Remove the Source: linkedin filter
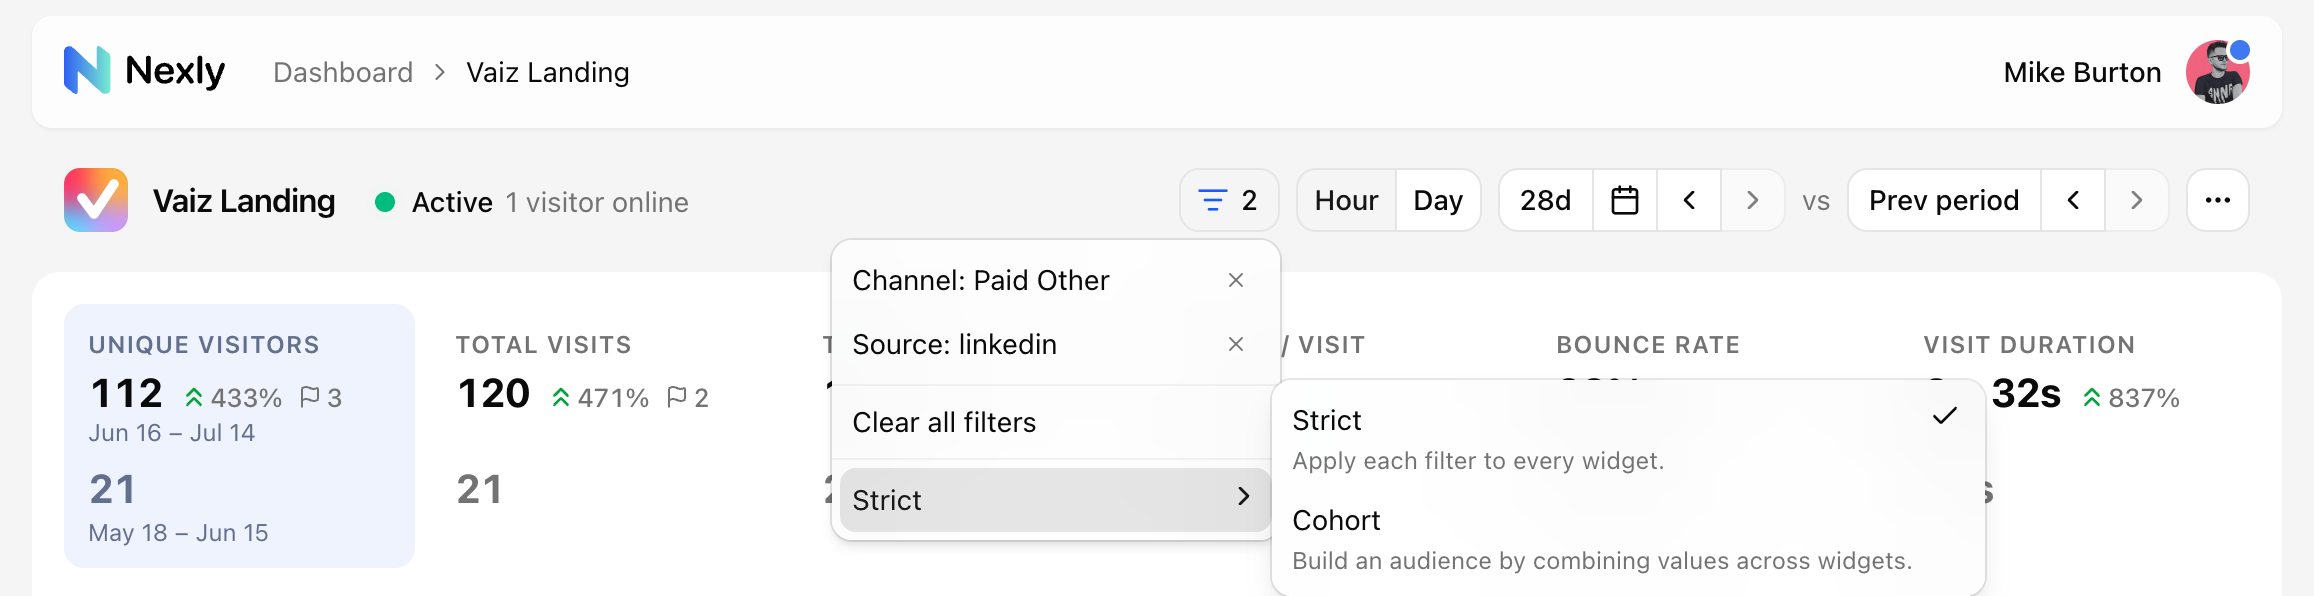The image size is (2314, 596). [x=1236, y=344]
